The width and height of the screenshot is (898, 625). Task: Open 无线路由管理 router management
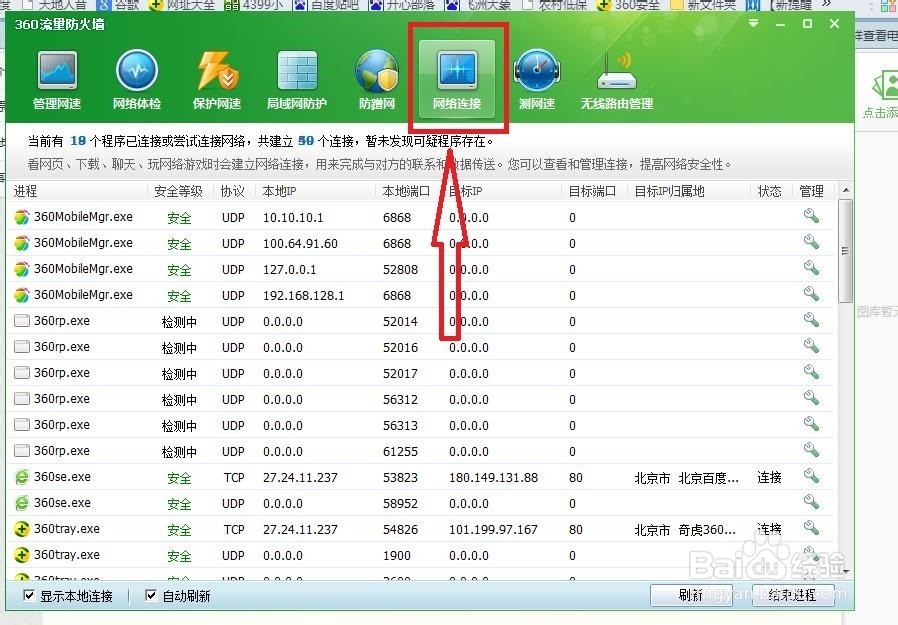[617, 80]
